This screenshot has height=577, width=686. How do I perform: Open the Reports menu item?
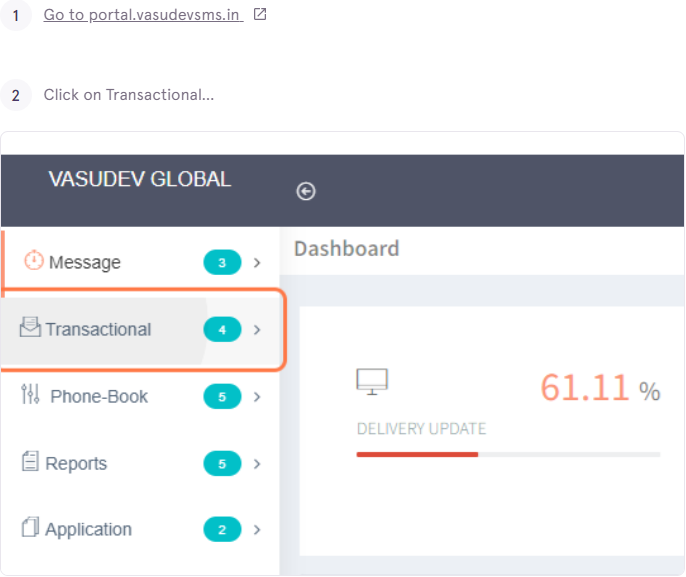tap(140, 463)
